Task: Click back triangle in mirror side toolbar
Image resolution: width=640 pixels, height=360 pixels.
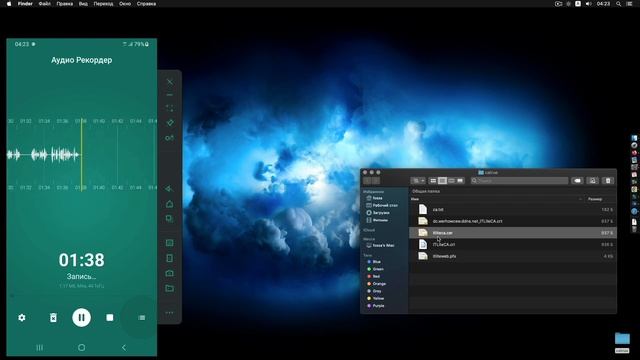Action: [x=169, y=189]
